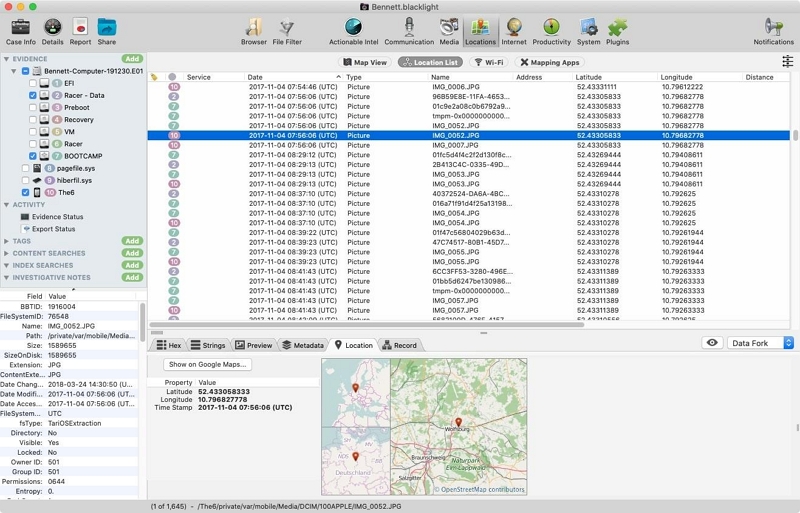
Task: Open the Plugins puzzle icon
Action: point(617,32)
